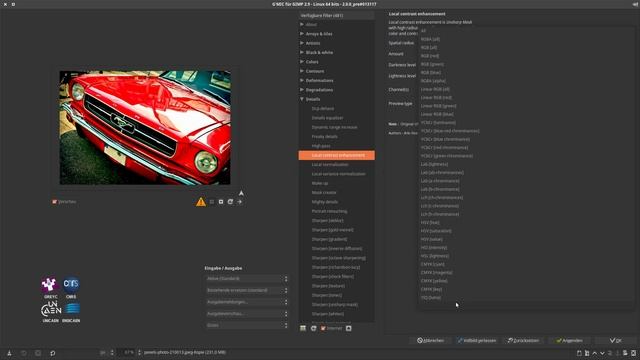
Task: Toggle the Internet checkbox
Action: tap(323, 328)
